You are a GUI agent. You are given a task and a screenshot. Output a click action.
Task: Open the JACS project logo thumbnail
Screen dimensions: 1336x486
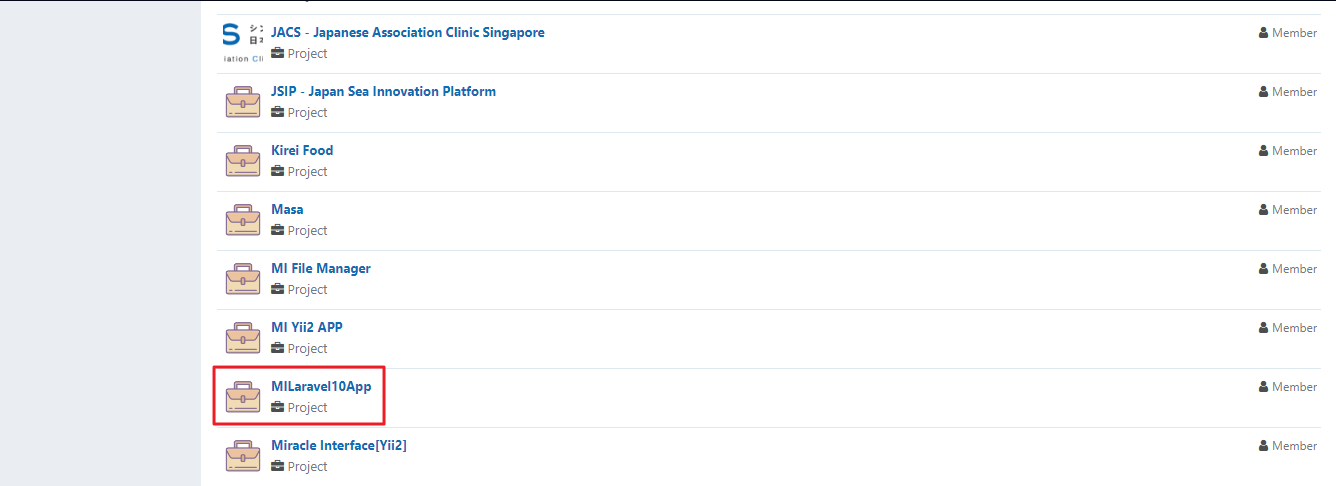click(x=242, y=43)
